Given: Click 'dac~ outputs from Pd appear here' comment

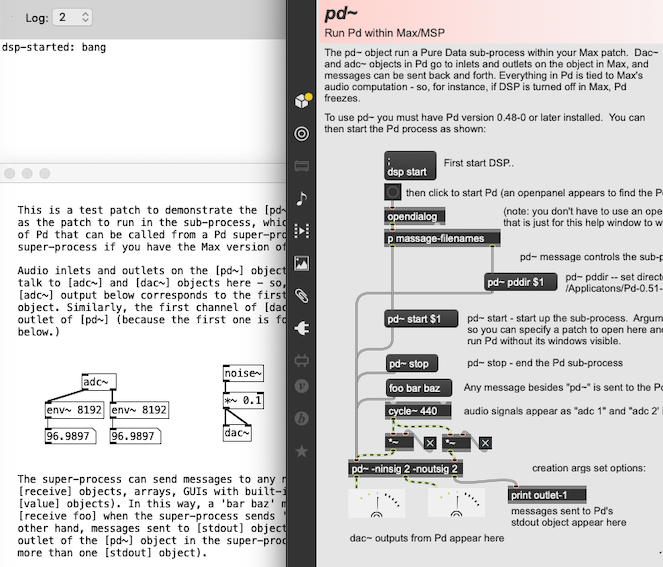Looking at the screenshot, I should click(x=427, y=538).
